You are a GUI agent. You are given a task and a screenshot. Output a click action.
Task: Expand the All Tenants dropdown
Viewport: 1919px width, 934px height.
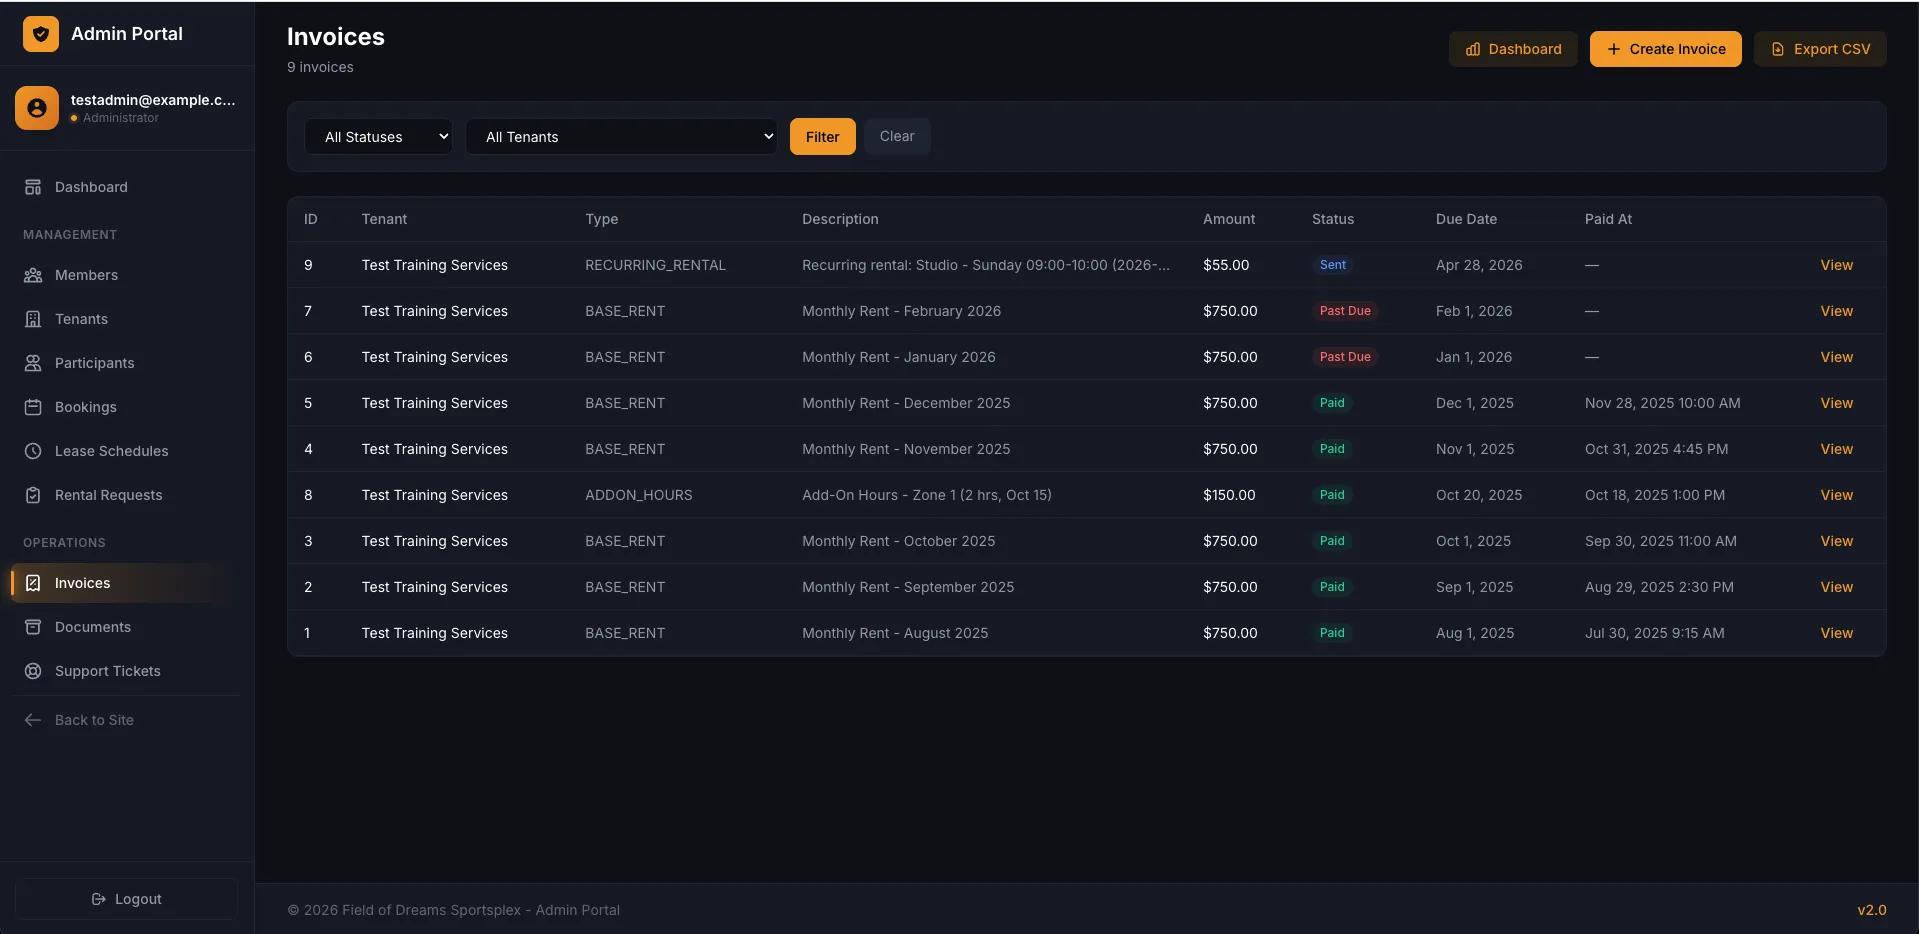[x=621, y=136]
